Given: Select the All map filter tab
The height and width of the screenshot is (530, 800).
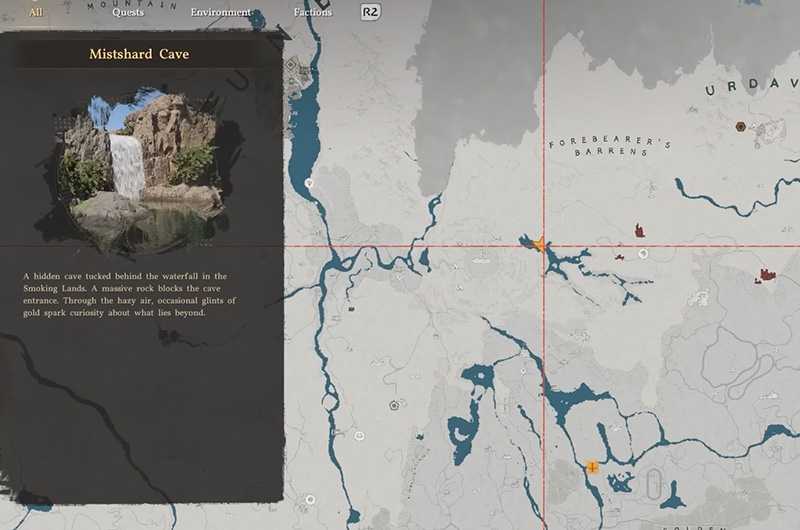Looking at the screenshot, I should [36, 13].
